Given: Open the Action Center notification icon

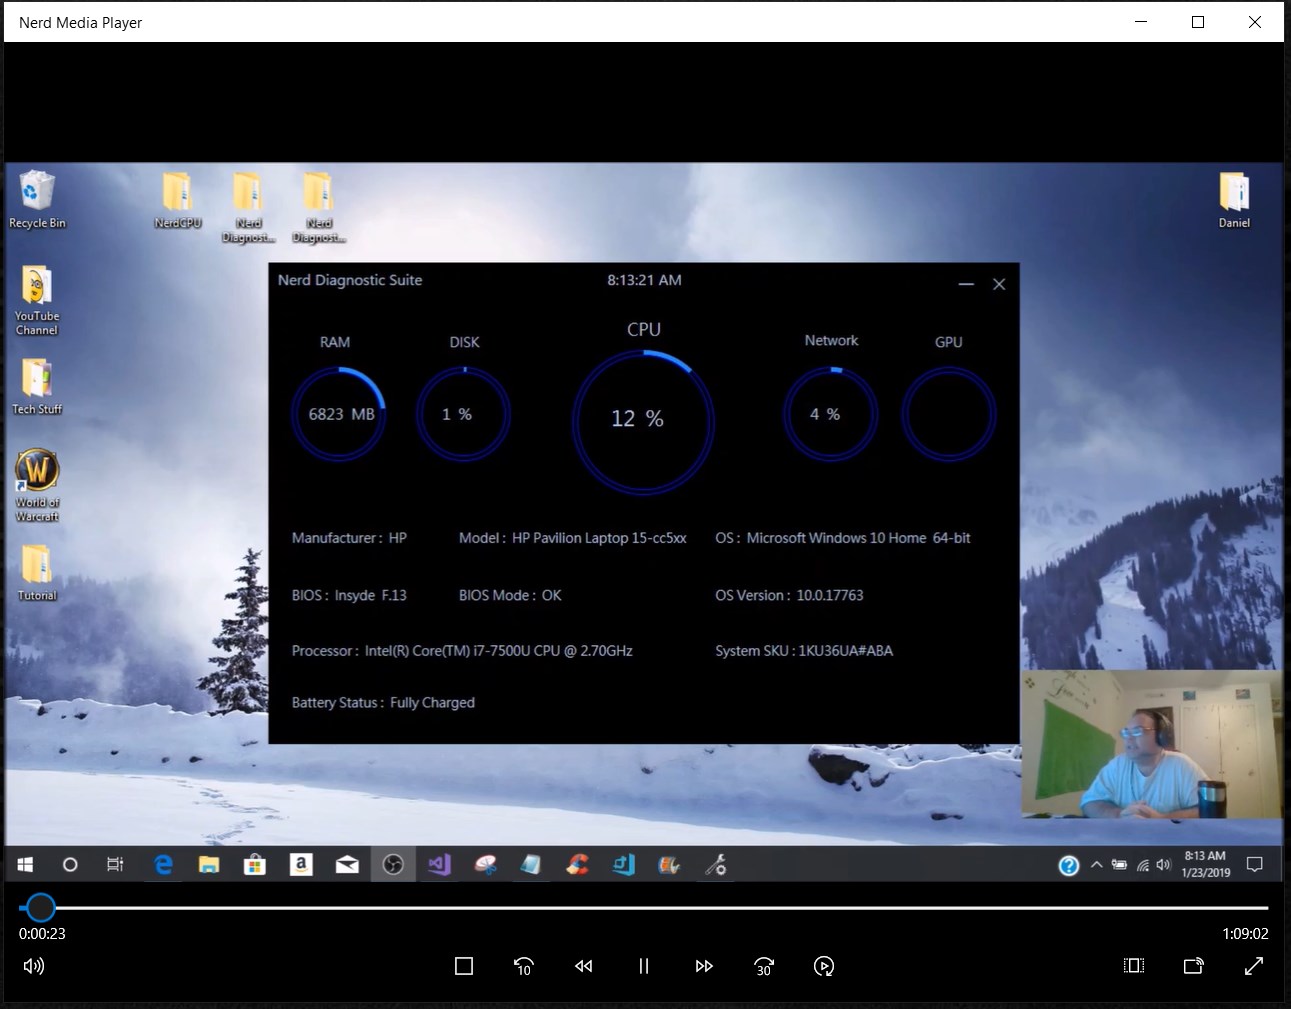Looking at the screenshot, I should (x=1255, y=864).
